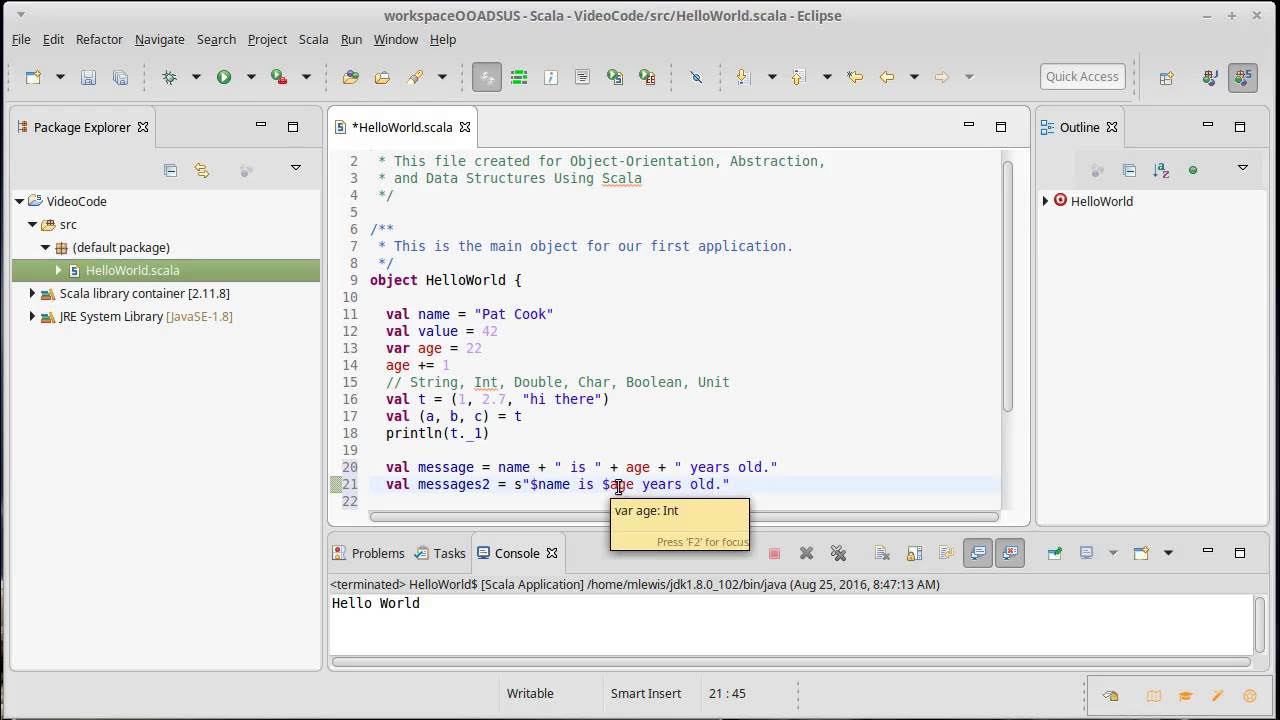Switch to the Problems tab
This screenshot has width=1280, height=720.
pos(369,553)
